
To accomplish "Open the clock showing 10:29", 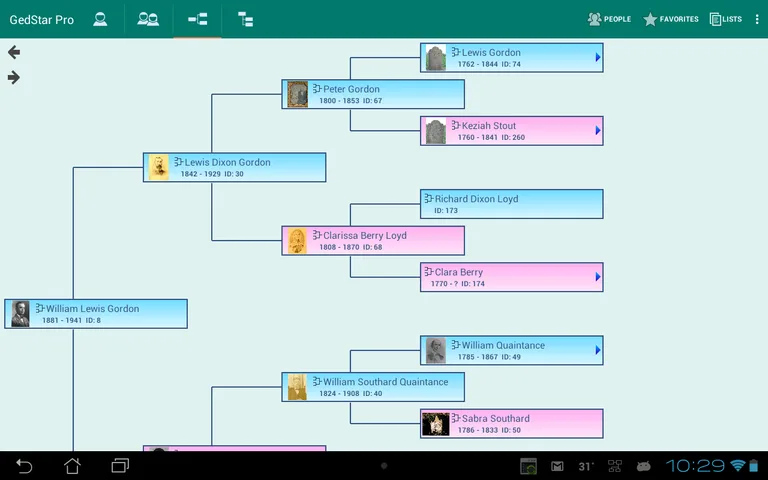I will click(695, 465).
